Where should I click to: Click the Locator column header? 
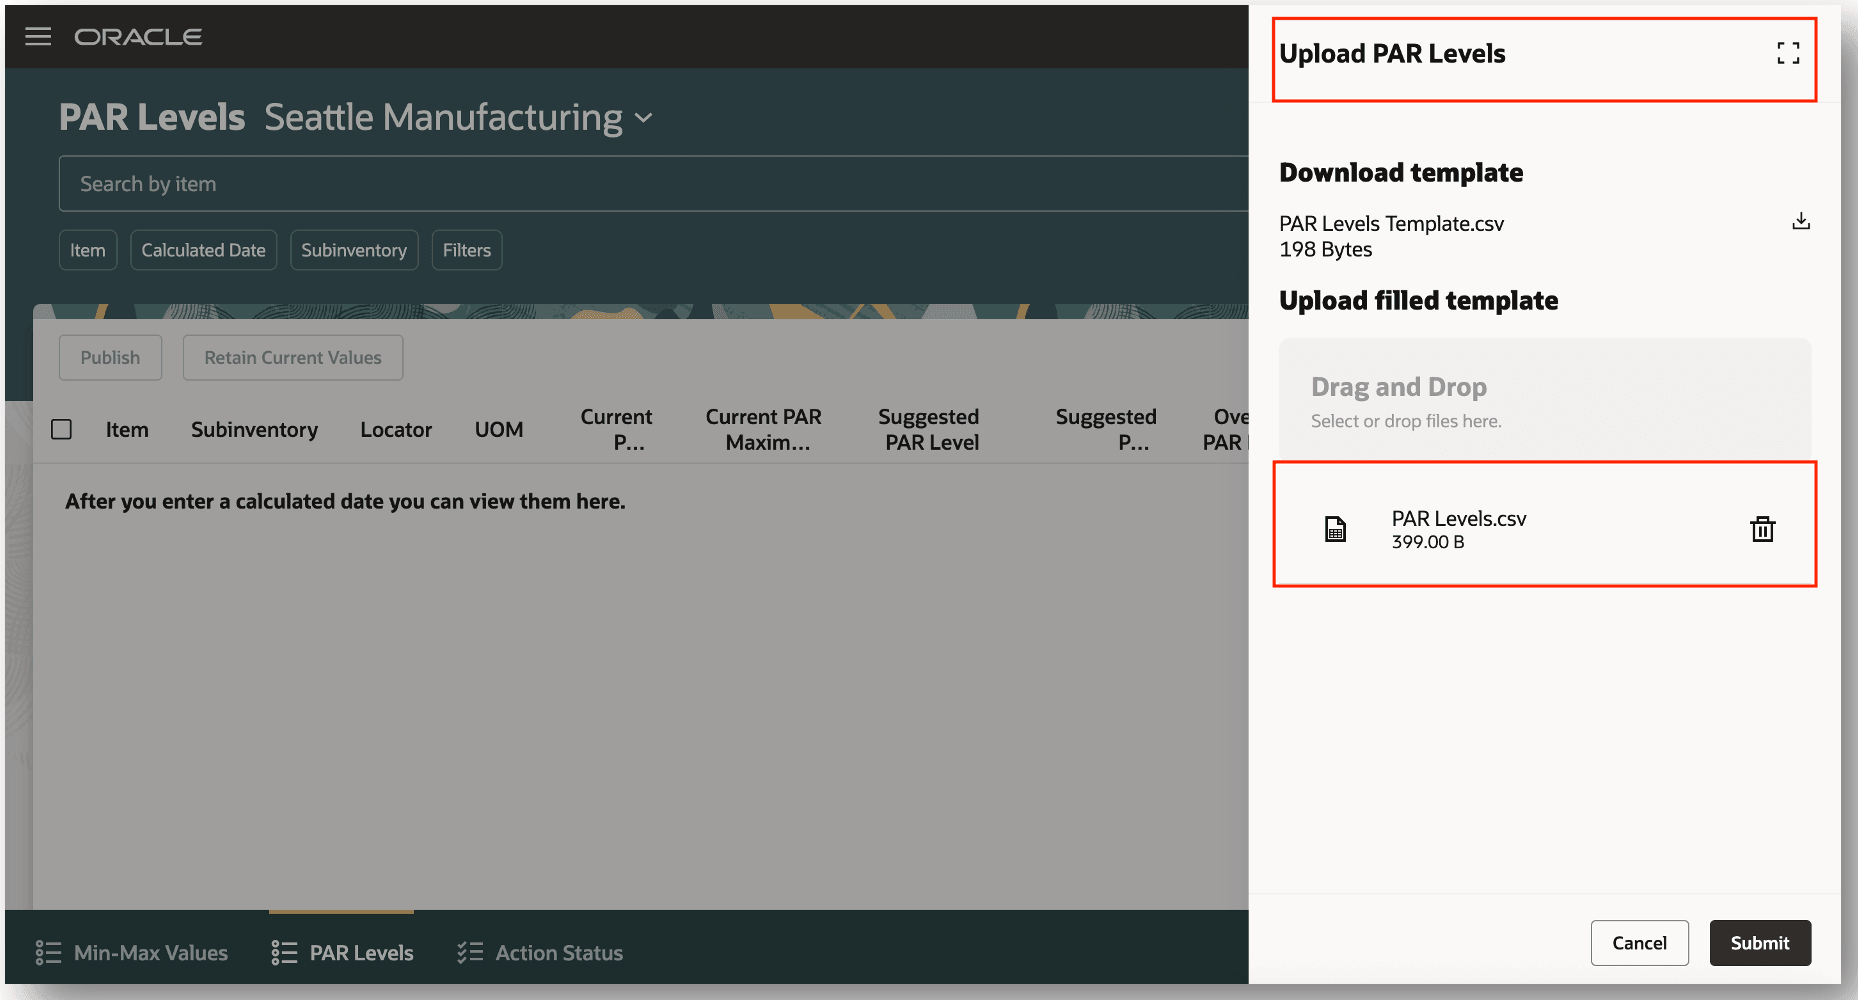click(x=396, y=430)
